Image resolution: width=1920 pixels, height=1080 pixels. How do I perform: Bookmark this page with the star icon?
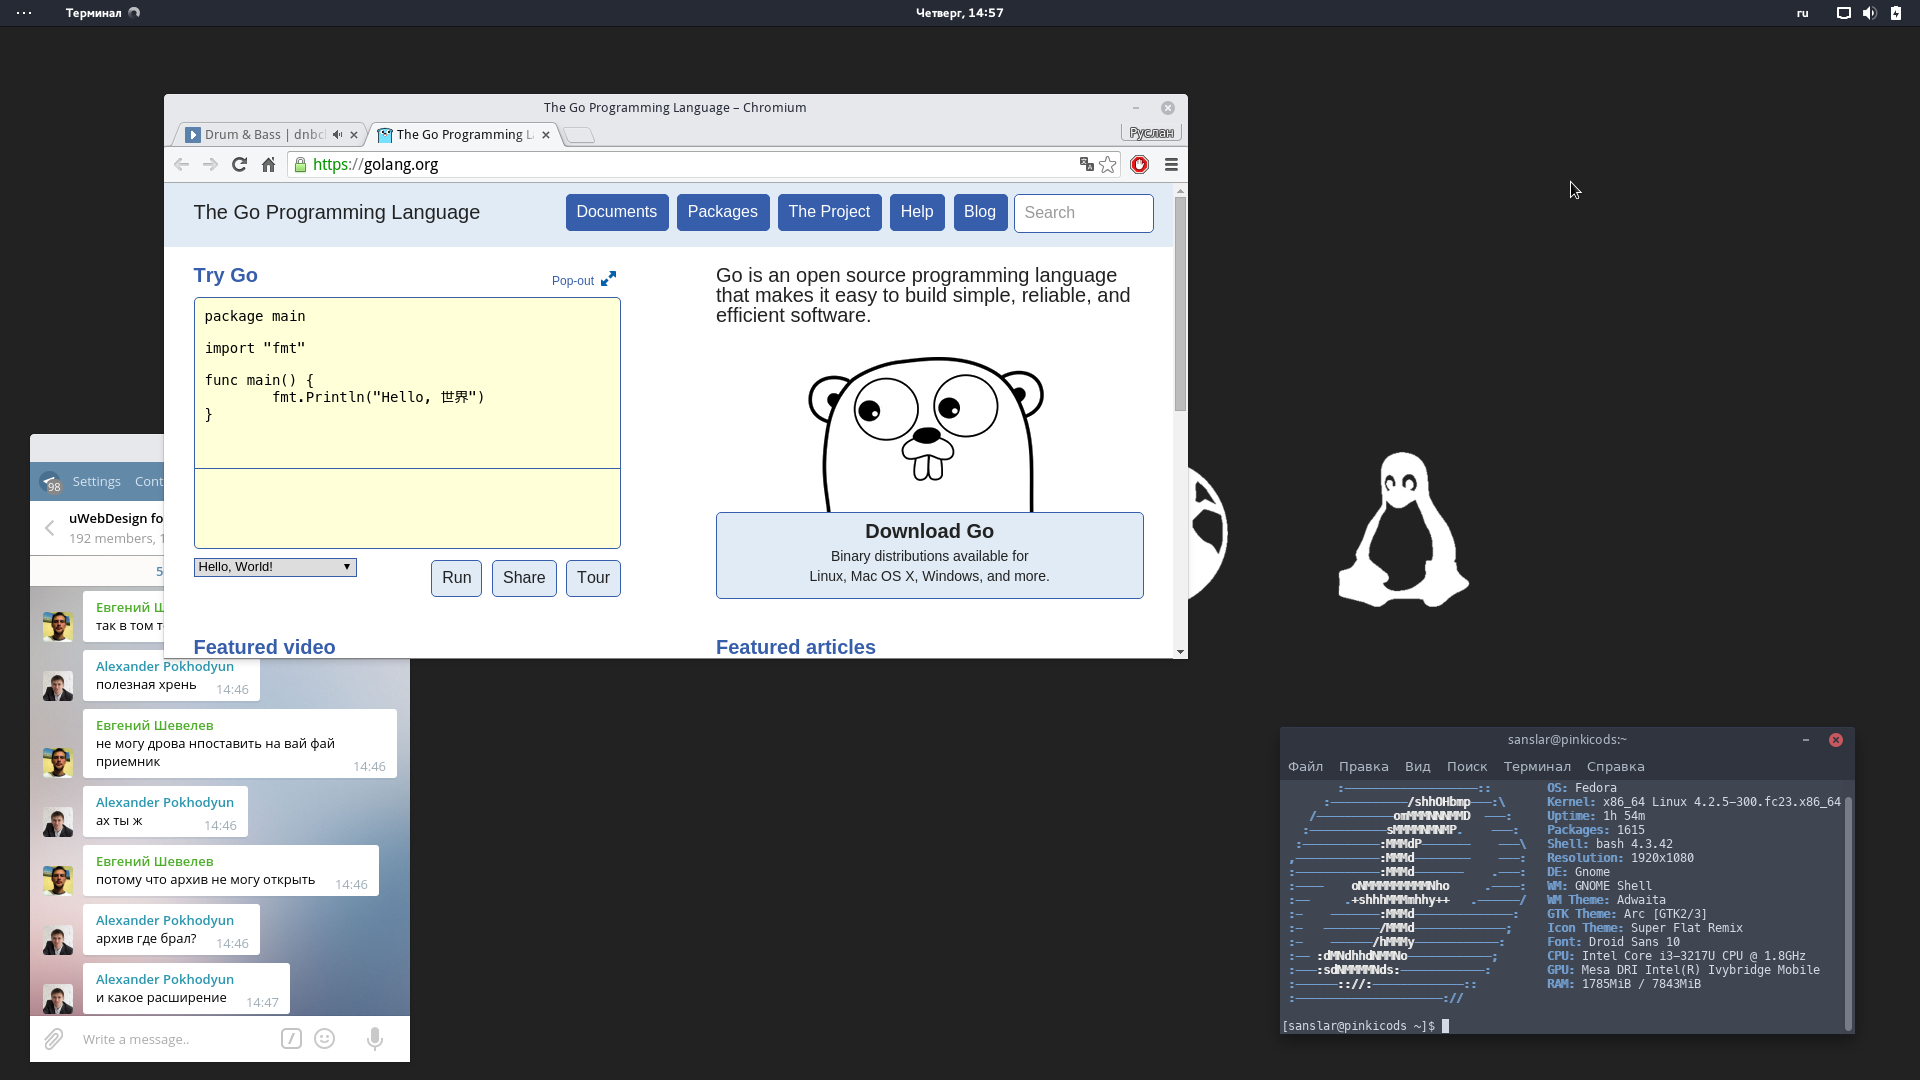(x=1108, y=165)
